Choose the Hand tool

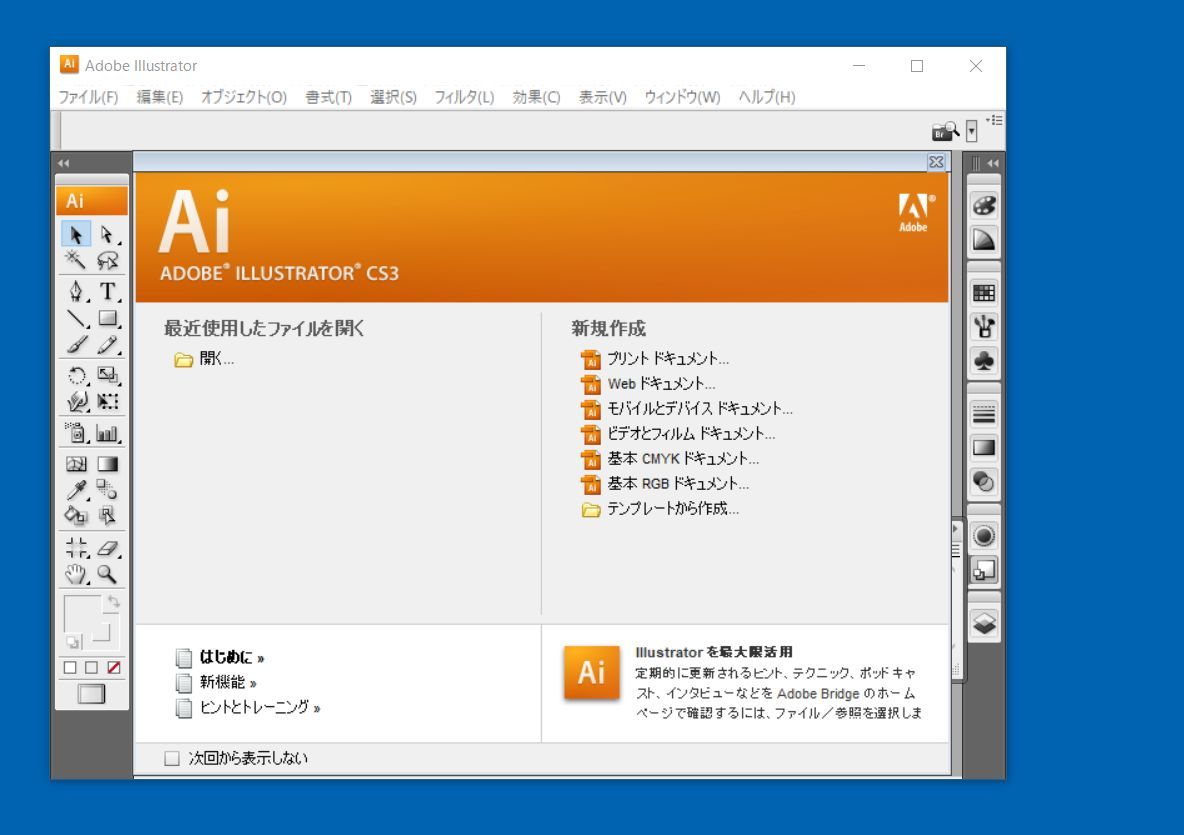pos(76,573)
